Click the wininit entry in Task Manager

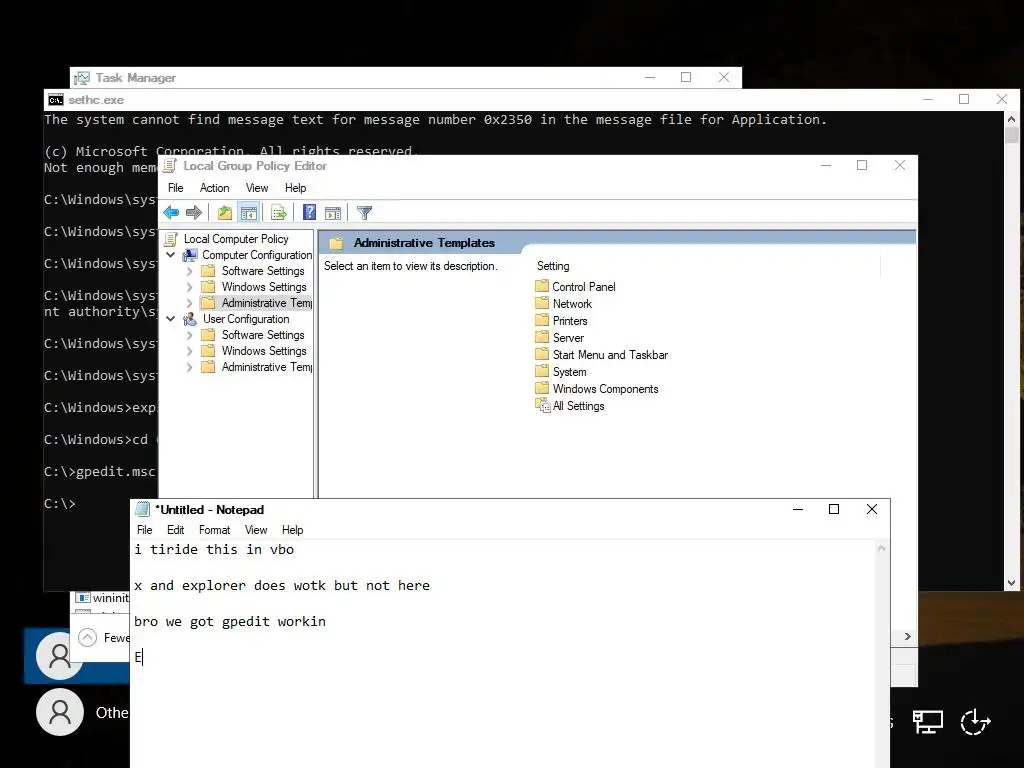coord(103,598)
